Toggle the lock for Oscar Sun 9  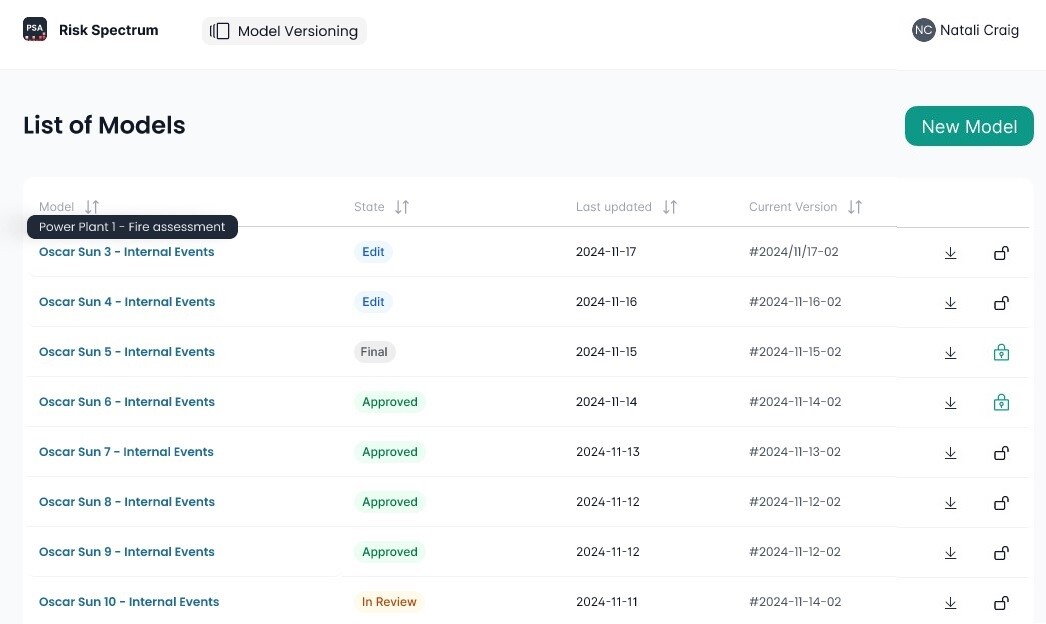click(1001, 553)
